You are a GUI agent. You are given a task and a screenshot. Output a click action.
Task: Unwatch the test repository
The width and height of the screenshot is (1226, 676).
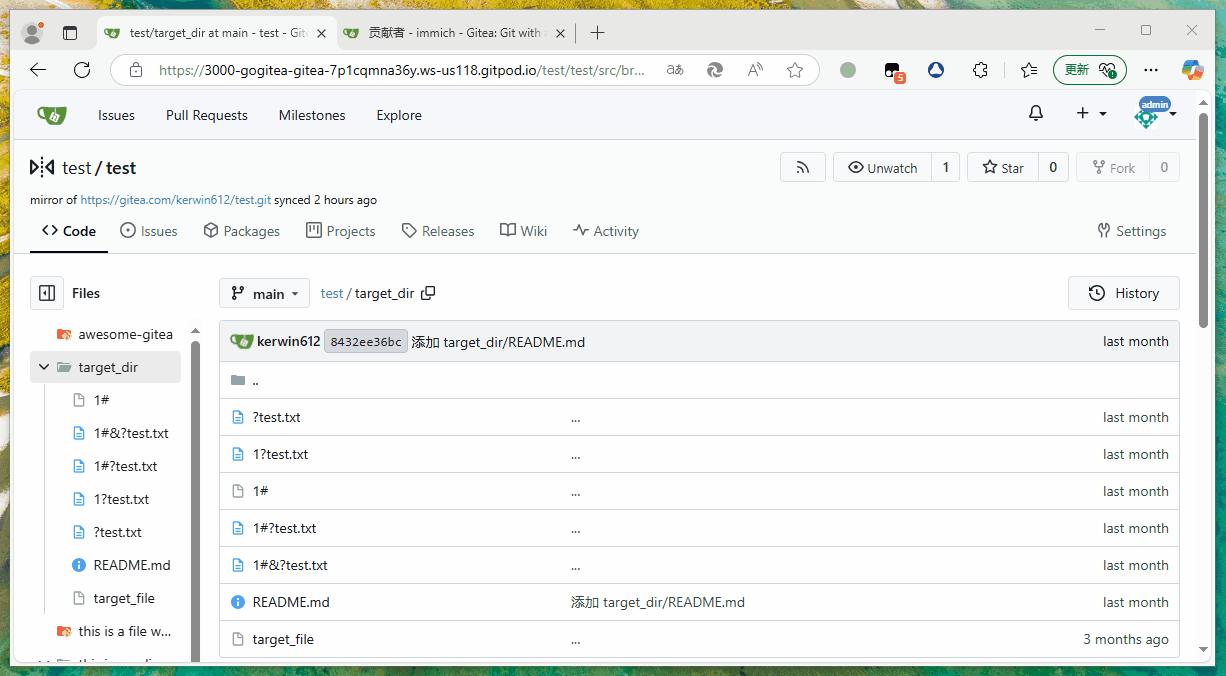click(x=882, y=168)
